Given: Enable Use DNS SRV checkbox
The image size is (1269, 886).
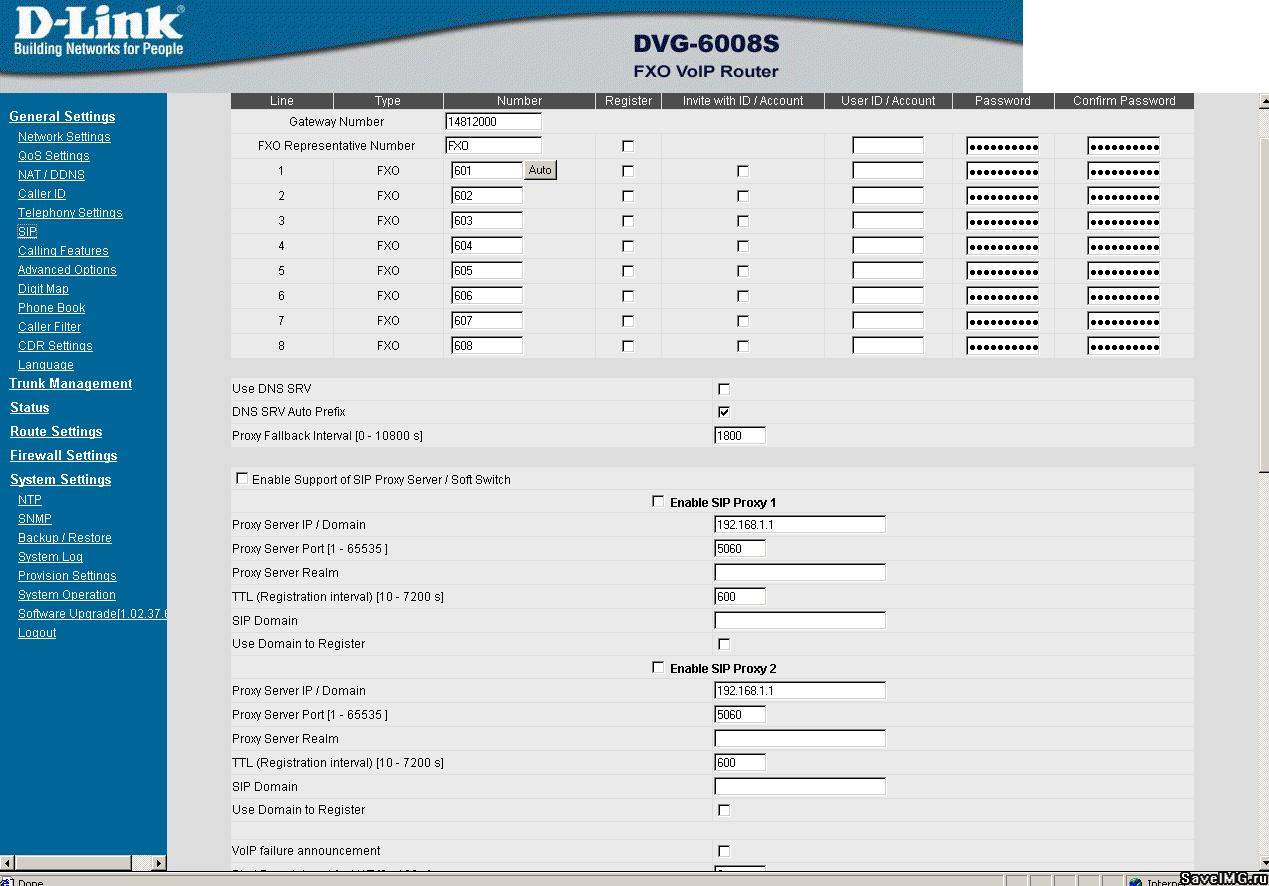Looking at the screenshot, I should click(724, 388).
